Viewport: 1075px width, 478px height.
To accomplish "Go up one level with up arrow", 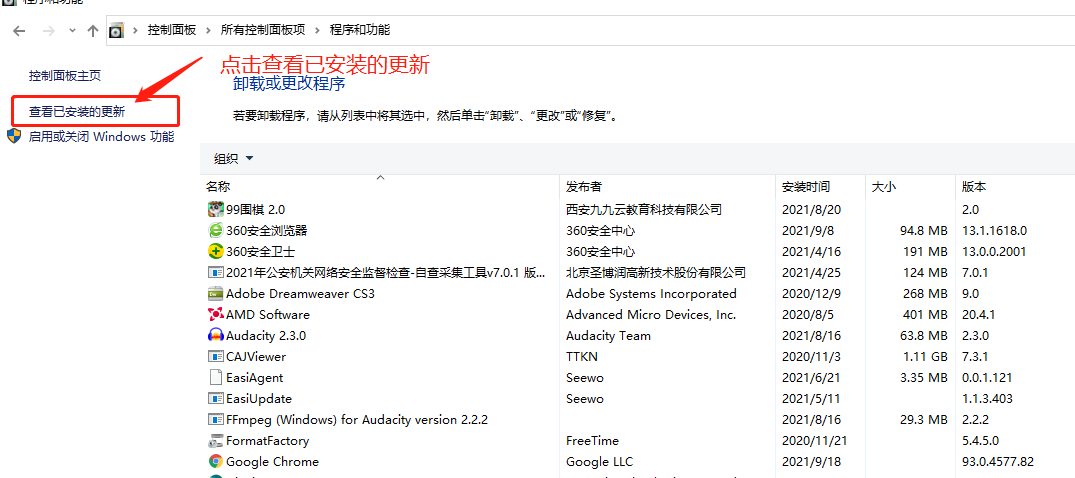I will [93, 31].
